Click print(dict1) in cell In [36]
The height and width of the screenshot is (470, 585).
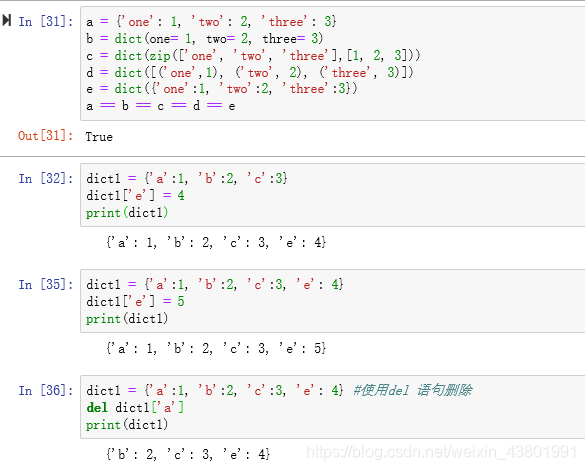(127, 424)
